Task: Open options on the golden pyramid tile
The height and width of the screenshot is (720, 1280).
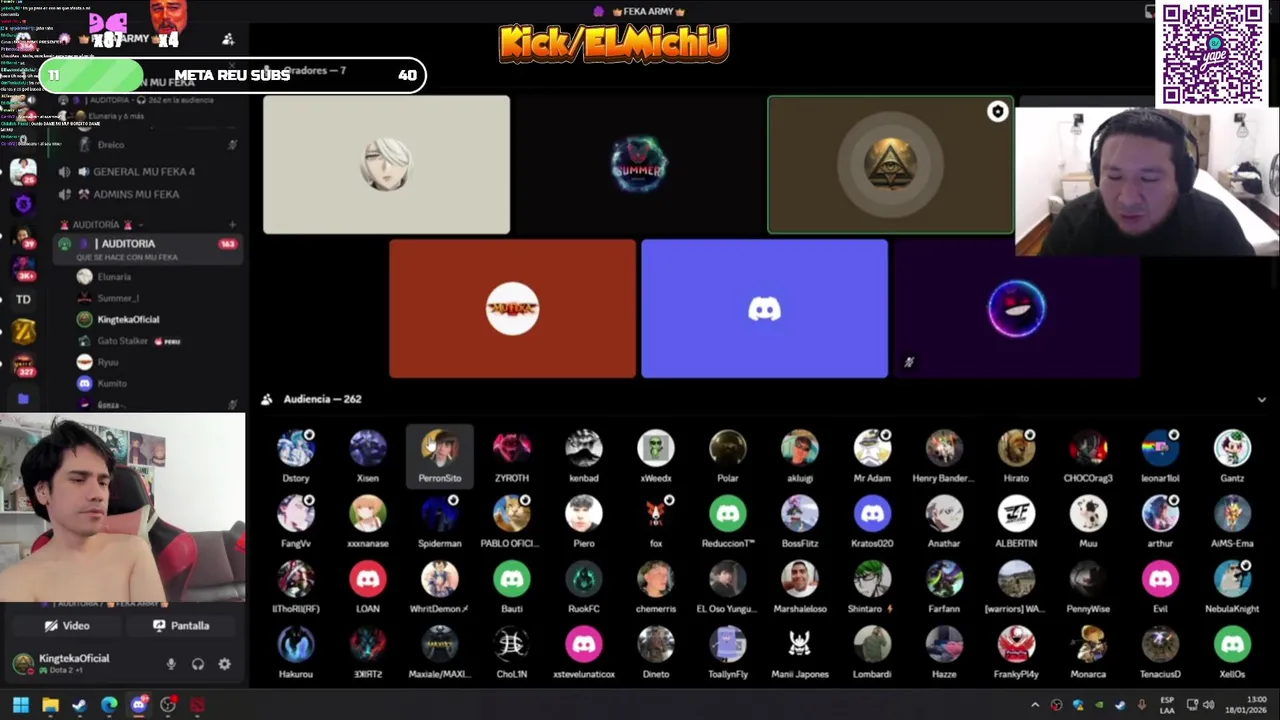Action: [997, 112]
